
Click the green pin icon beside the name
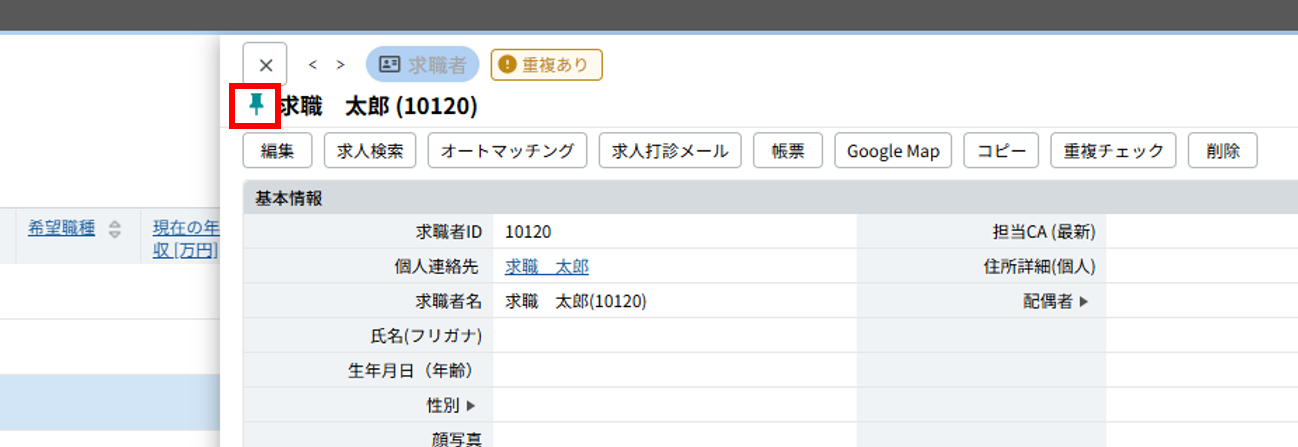(256, 105)
